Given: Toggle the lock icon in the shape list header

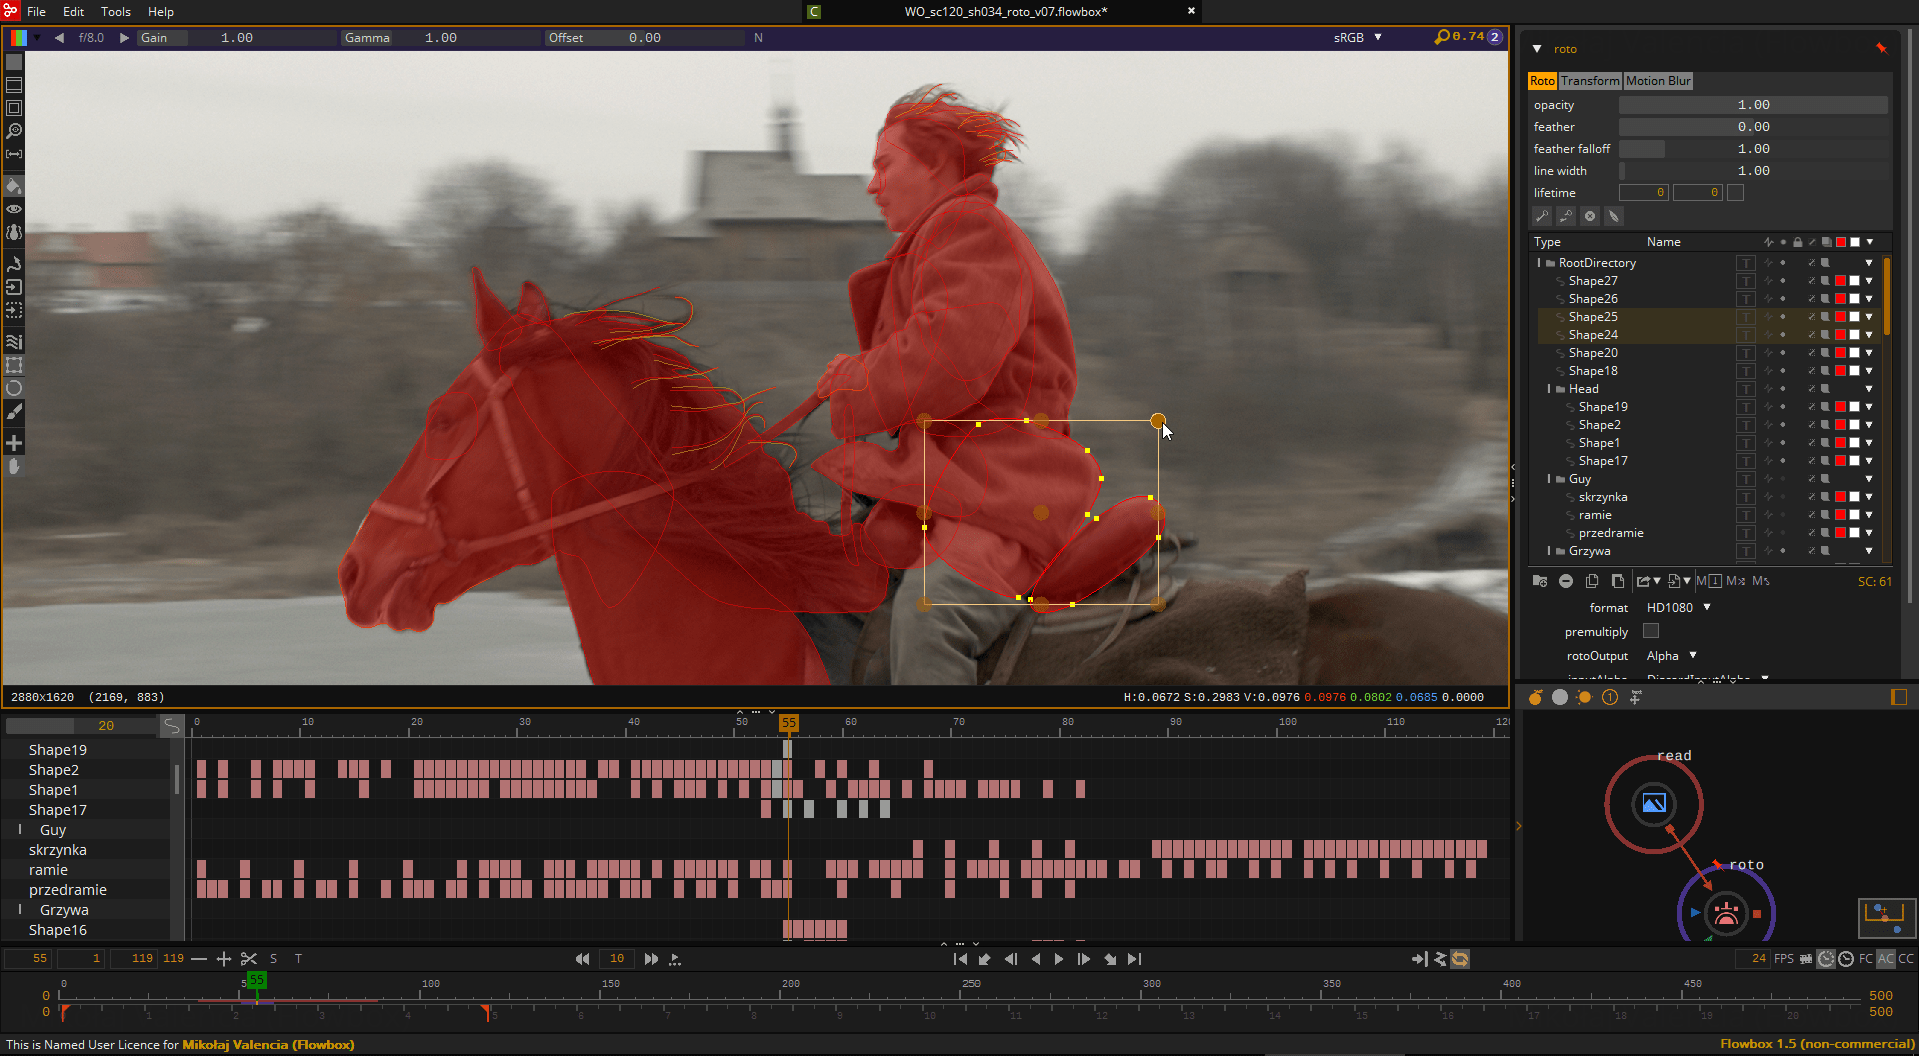Looking at the screenshot, I should pos(1798,241).
